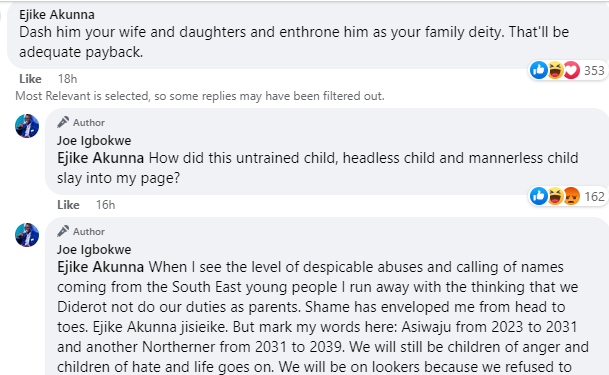Open Joe Igbokwe profile name in second reply

coord(94,250)
